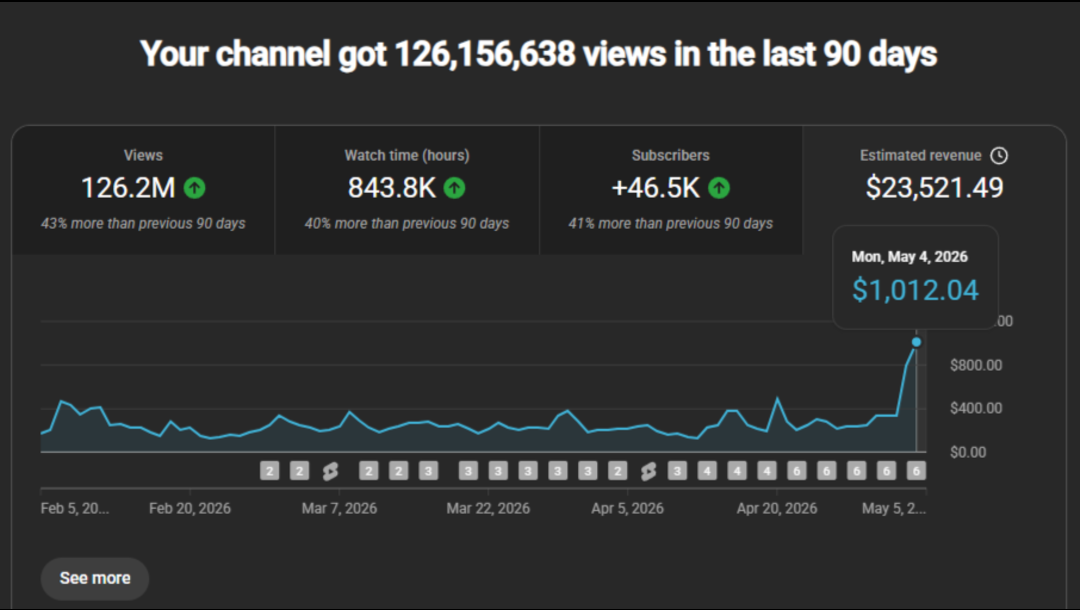
Task: Select the Watch time (hours) tab
Action: [x=407, y=190]
